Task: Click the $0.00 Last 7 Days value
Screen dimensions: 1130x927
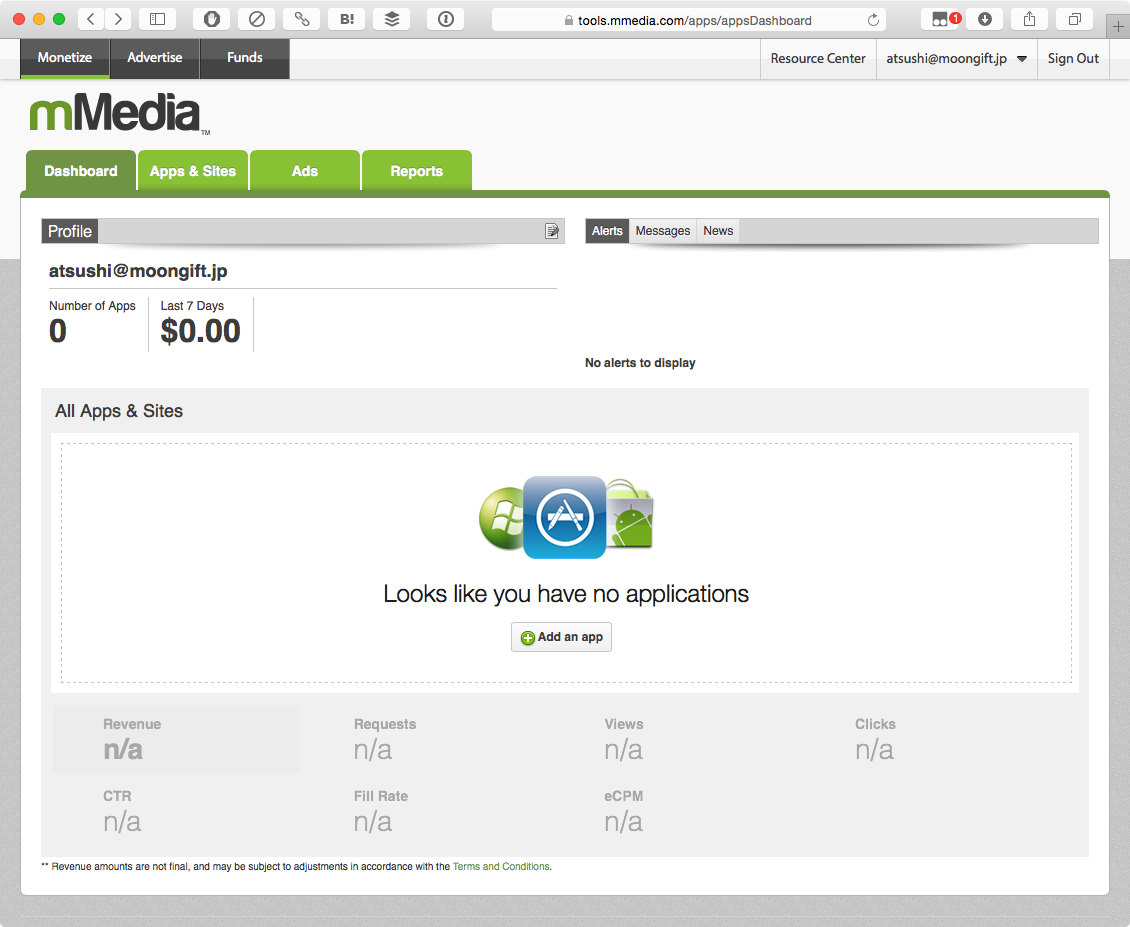Action: 200,332
